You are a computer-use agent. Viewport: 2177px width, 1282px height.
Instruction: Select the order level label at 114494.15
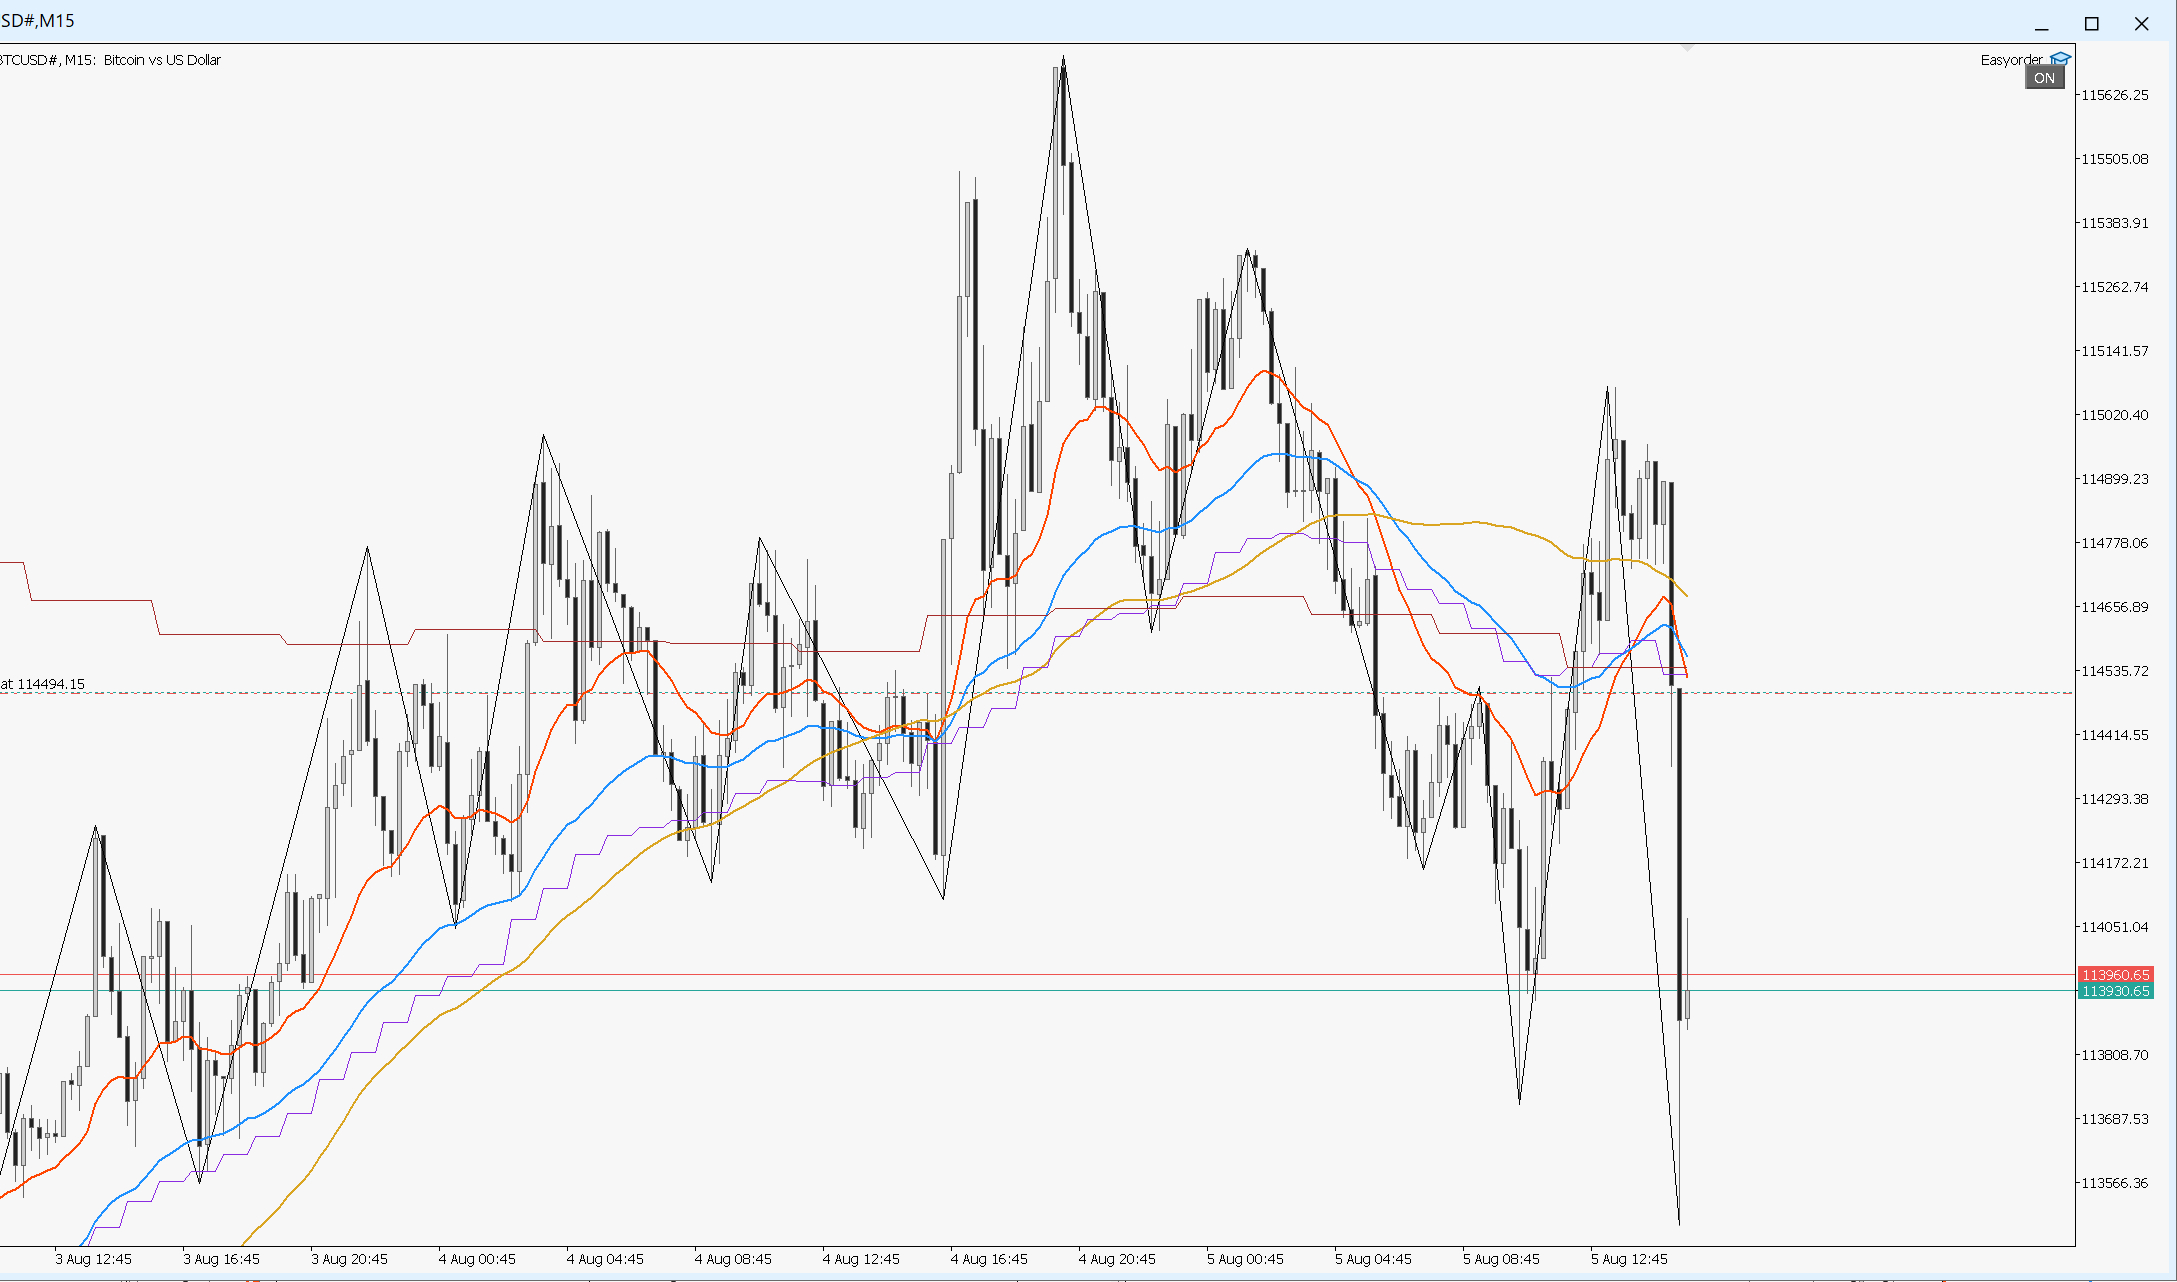point(43,684)
